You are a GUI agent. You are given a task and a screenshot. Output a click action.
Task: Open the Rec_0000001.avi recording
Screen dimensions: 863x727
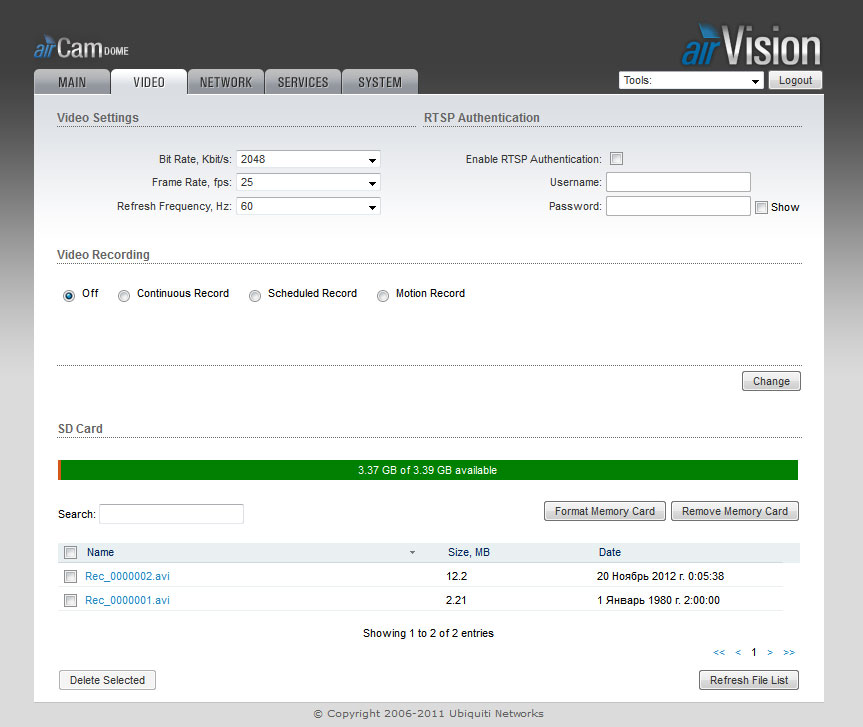(126, 600)
